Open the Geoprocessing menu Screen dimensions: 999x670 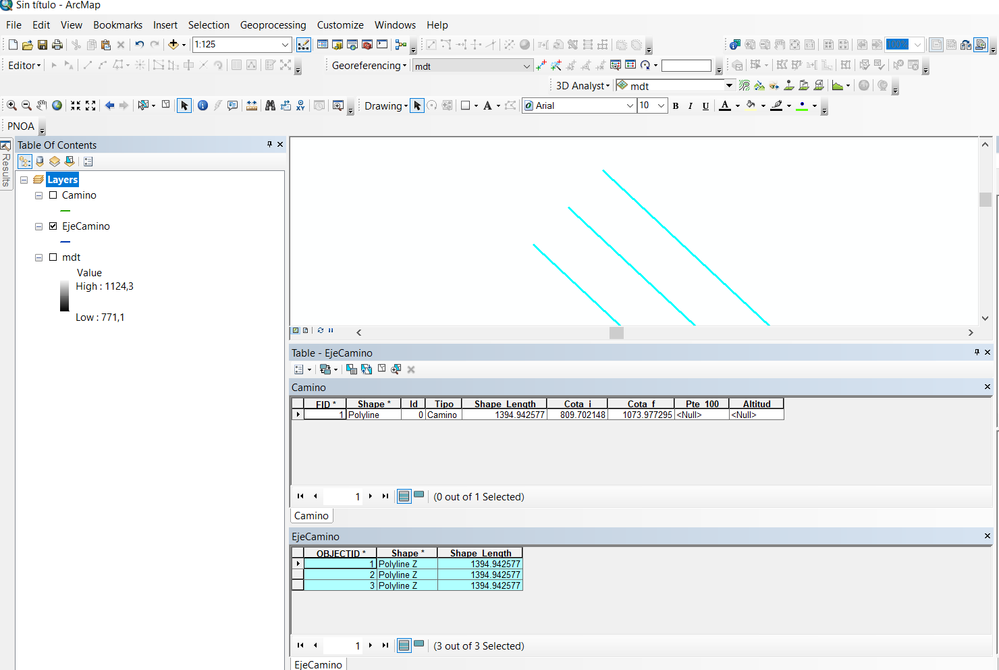pos(273,25)
